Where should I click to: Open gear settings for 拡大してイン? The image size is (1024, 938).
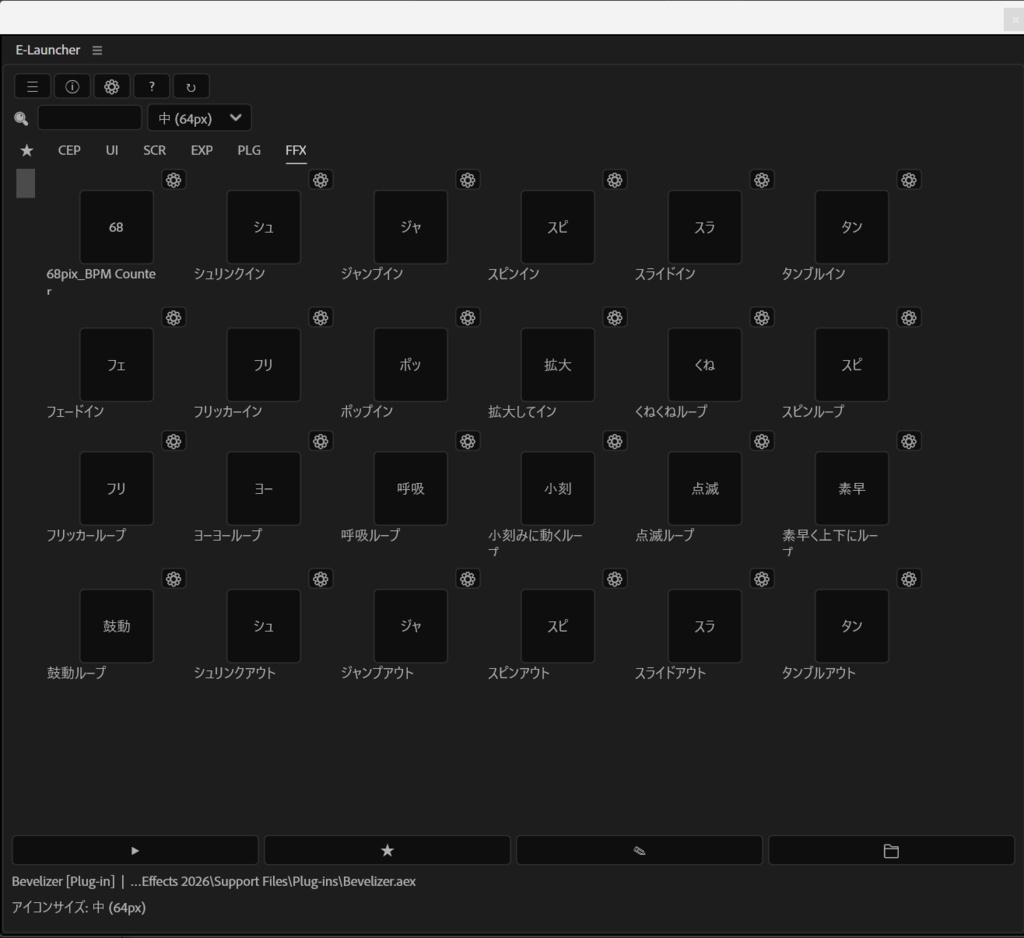pos(615,318)
